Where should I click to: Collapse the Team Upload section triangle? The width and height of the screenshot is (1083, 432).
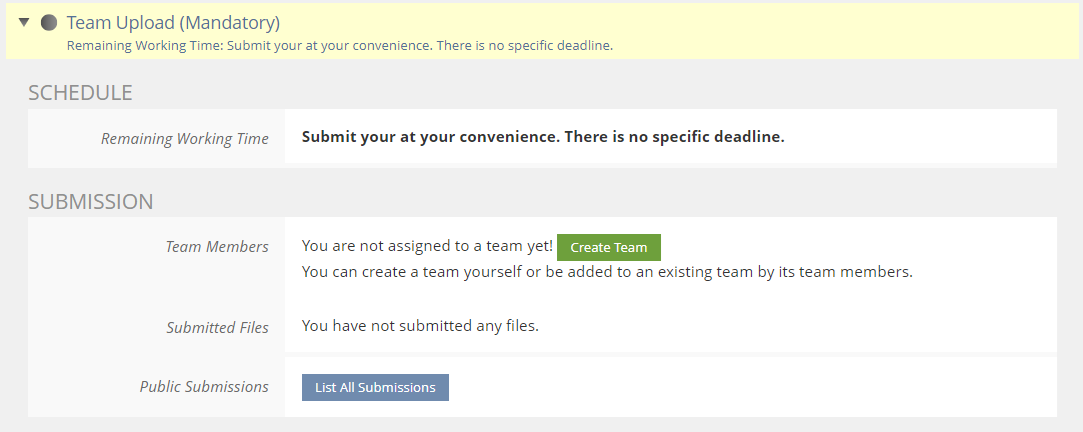25,22
